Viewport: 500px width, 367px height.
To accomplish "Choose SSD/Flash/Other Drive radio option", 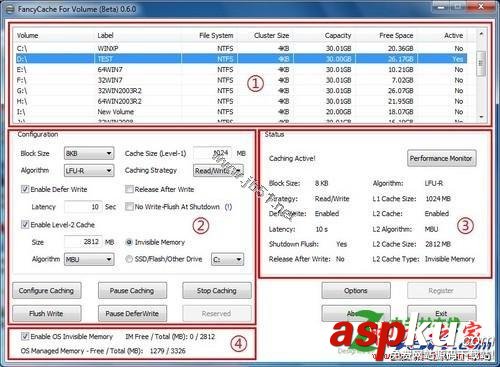I will [129, 259].
